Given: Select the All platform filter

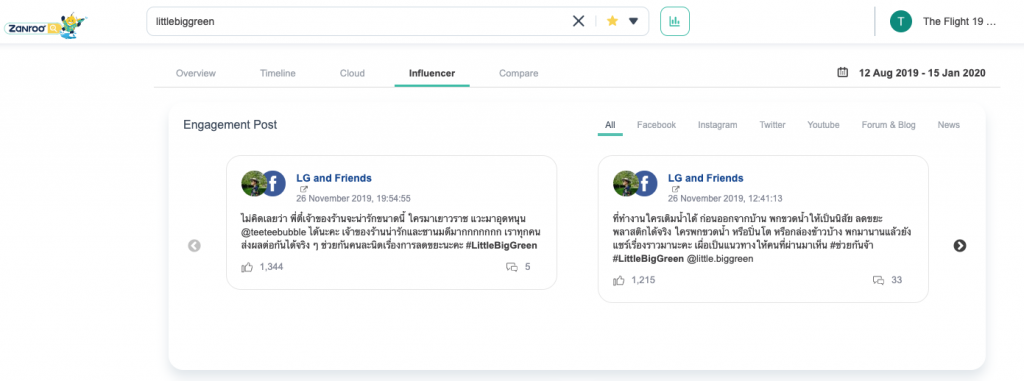Looking at the screenshot, I should pyautogui.click(x=610, y=125).
